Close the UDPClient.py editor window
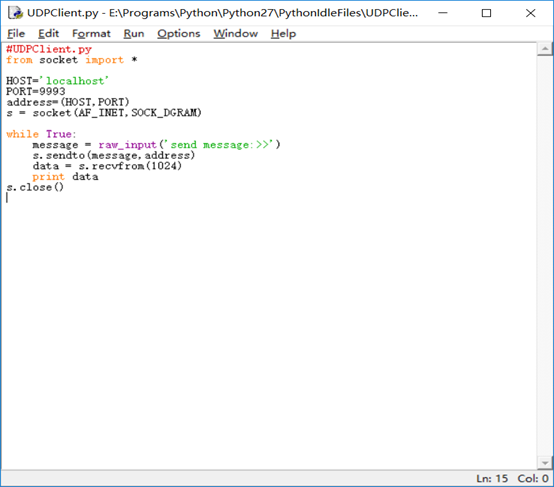The image size is (554, 487). pos(530,13)
